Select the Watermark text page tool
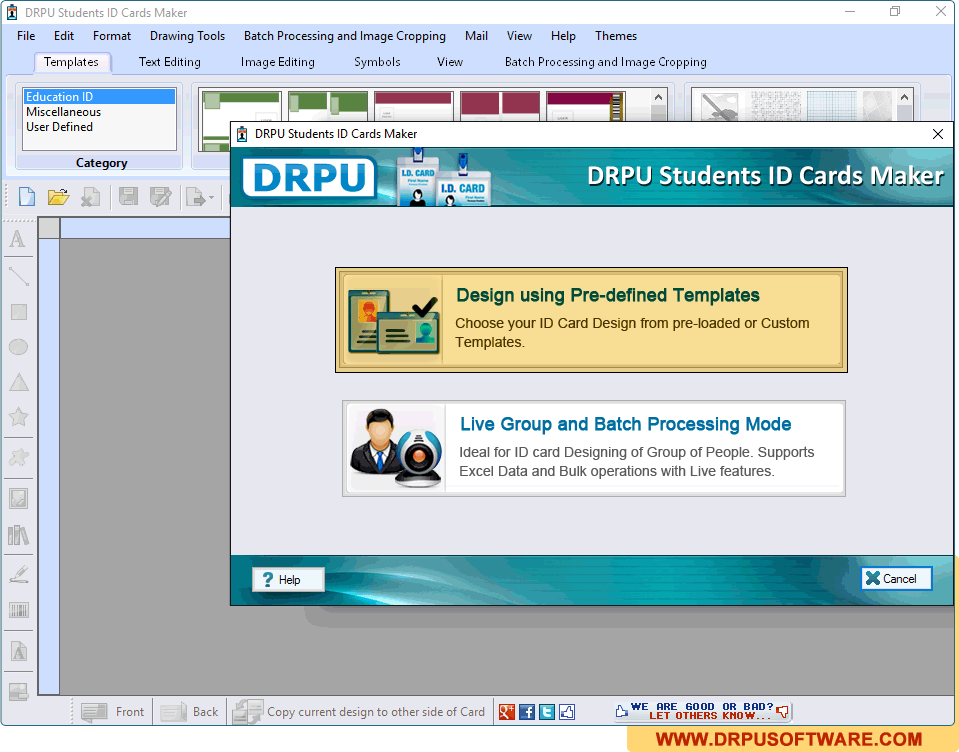The height and width of the screenshot is (752, 959). (x=19, y=651)
